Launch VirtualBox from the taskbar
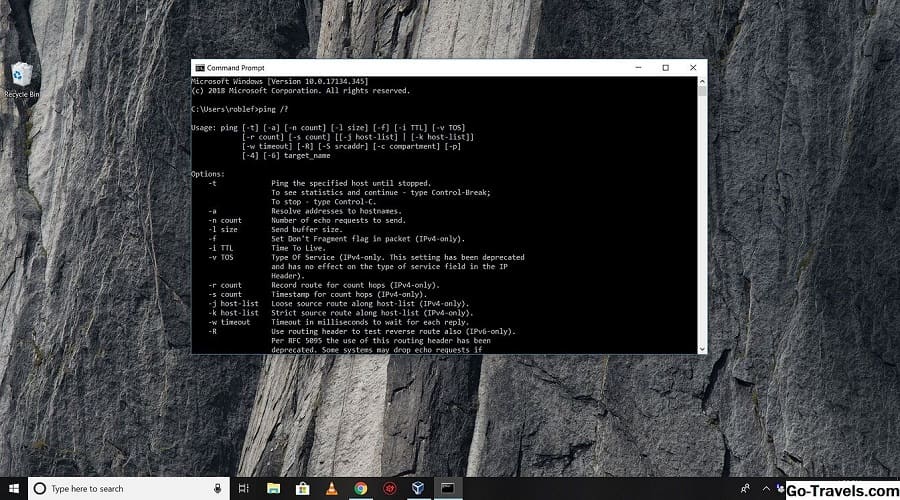The width and height of the screenshot is (900, 500). (419, 488)
